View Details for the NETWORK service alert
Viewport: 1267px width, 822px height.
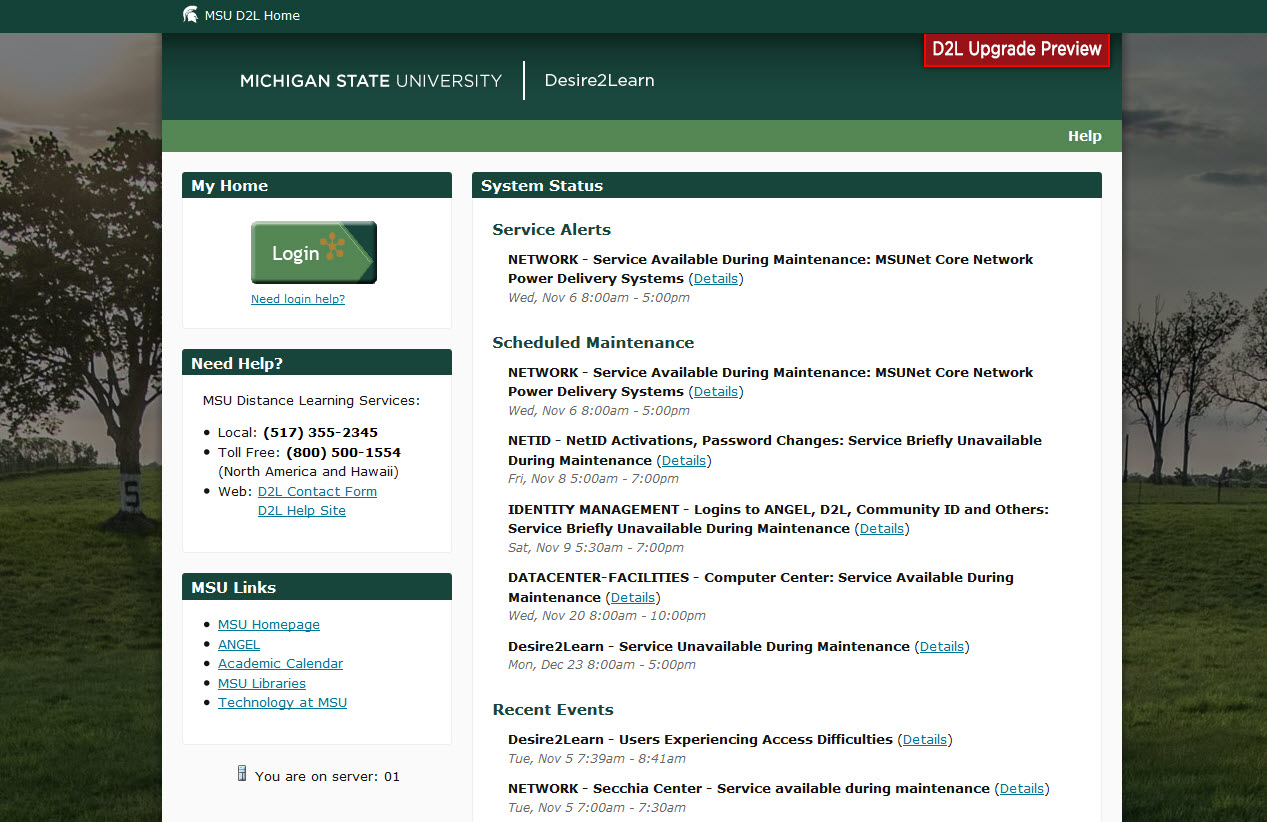click(x=716, y=278)
